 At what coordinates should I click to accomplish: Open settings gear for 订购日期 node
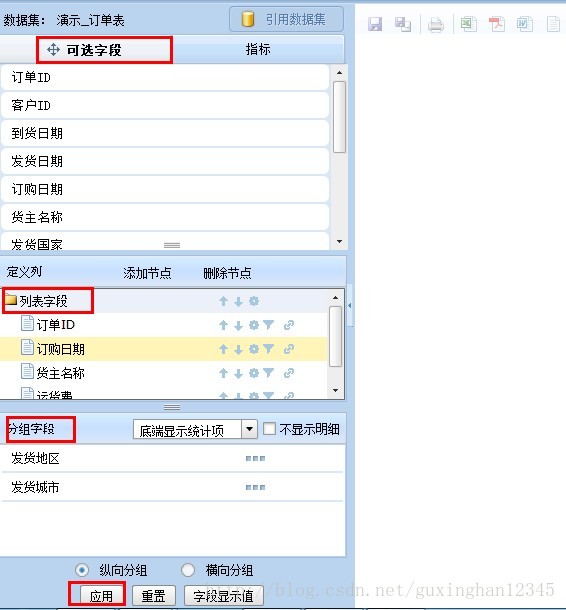click(254, 349)
